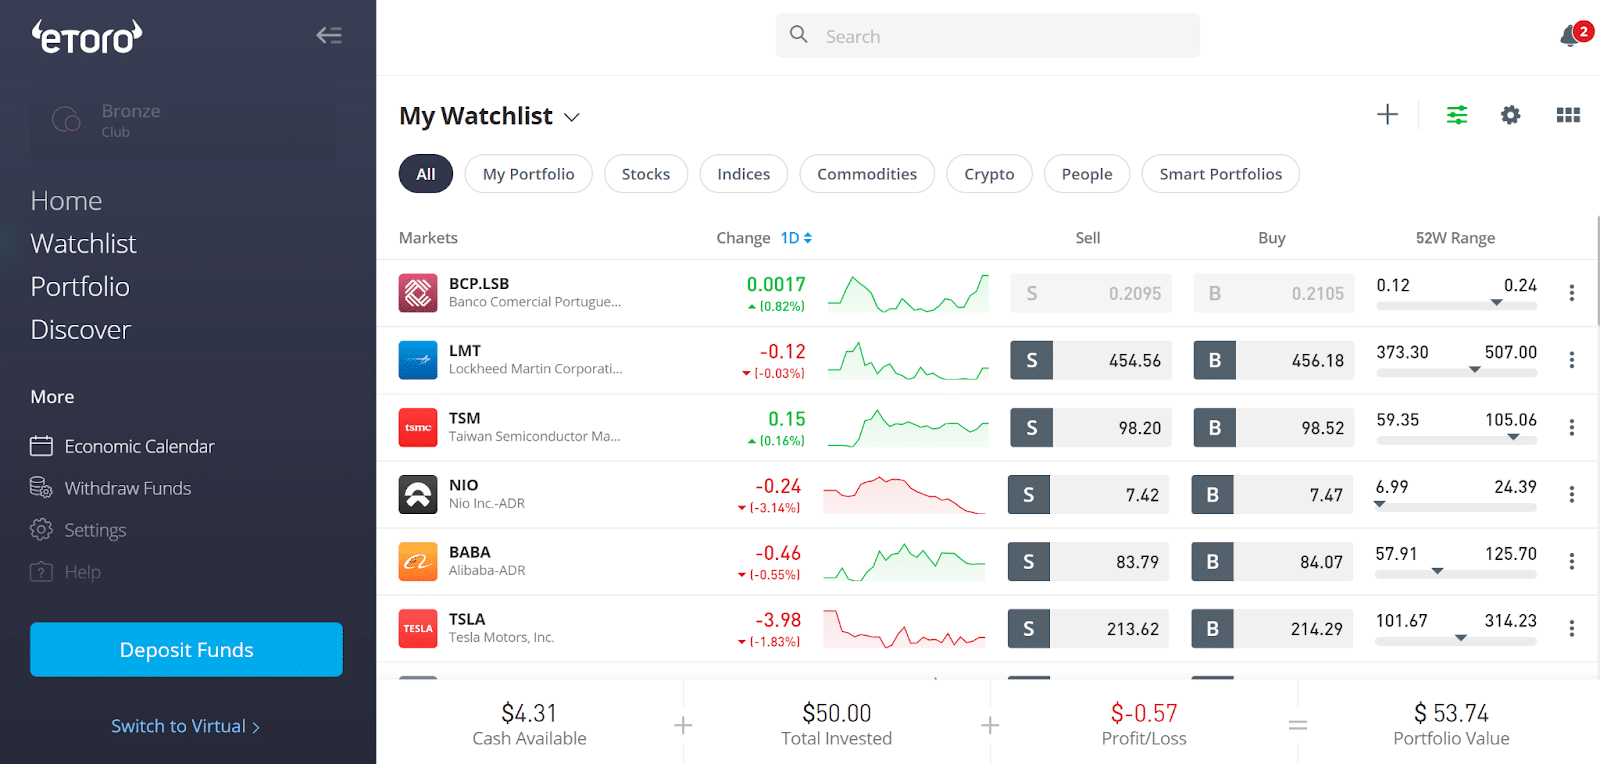Viewport: 1600px width, 764px height.
Task: Click the TSLA 52W range bar
Action: pyautogui.click(x=1455, y=641)
